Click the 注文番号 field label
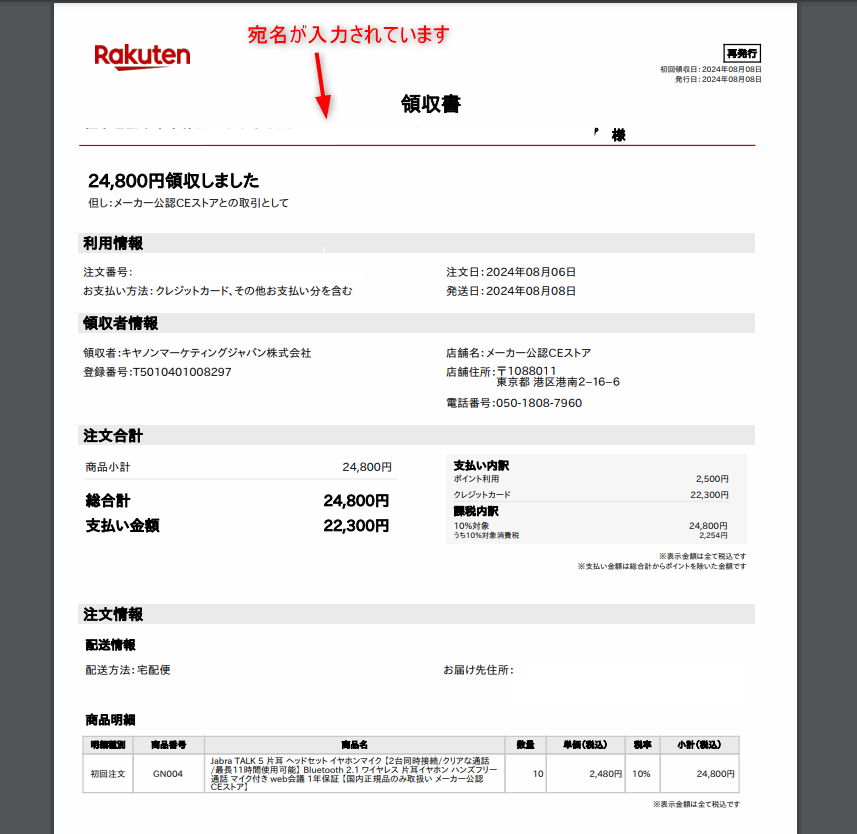Image resolution: width=857 pixels, height=834 pixels. click(x=107, y=272)
